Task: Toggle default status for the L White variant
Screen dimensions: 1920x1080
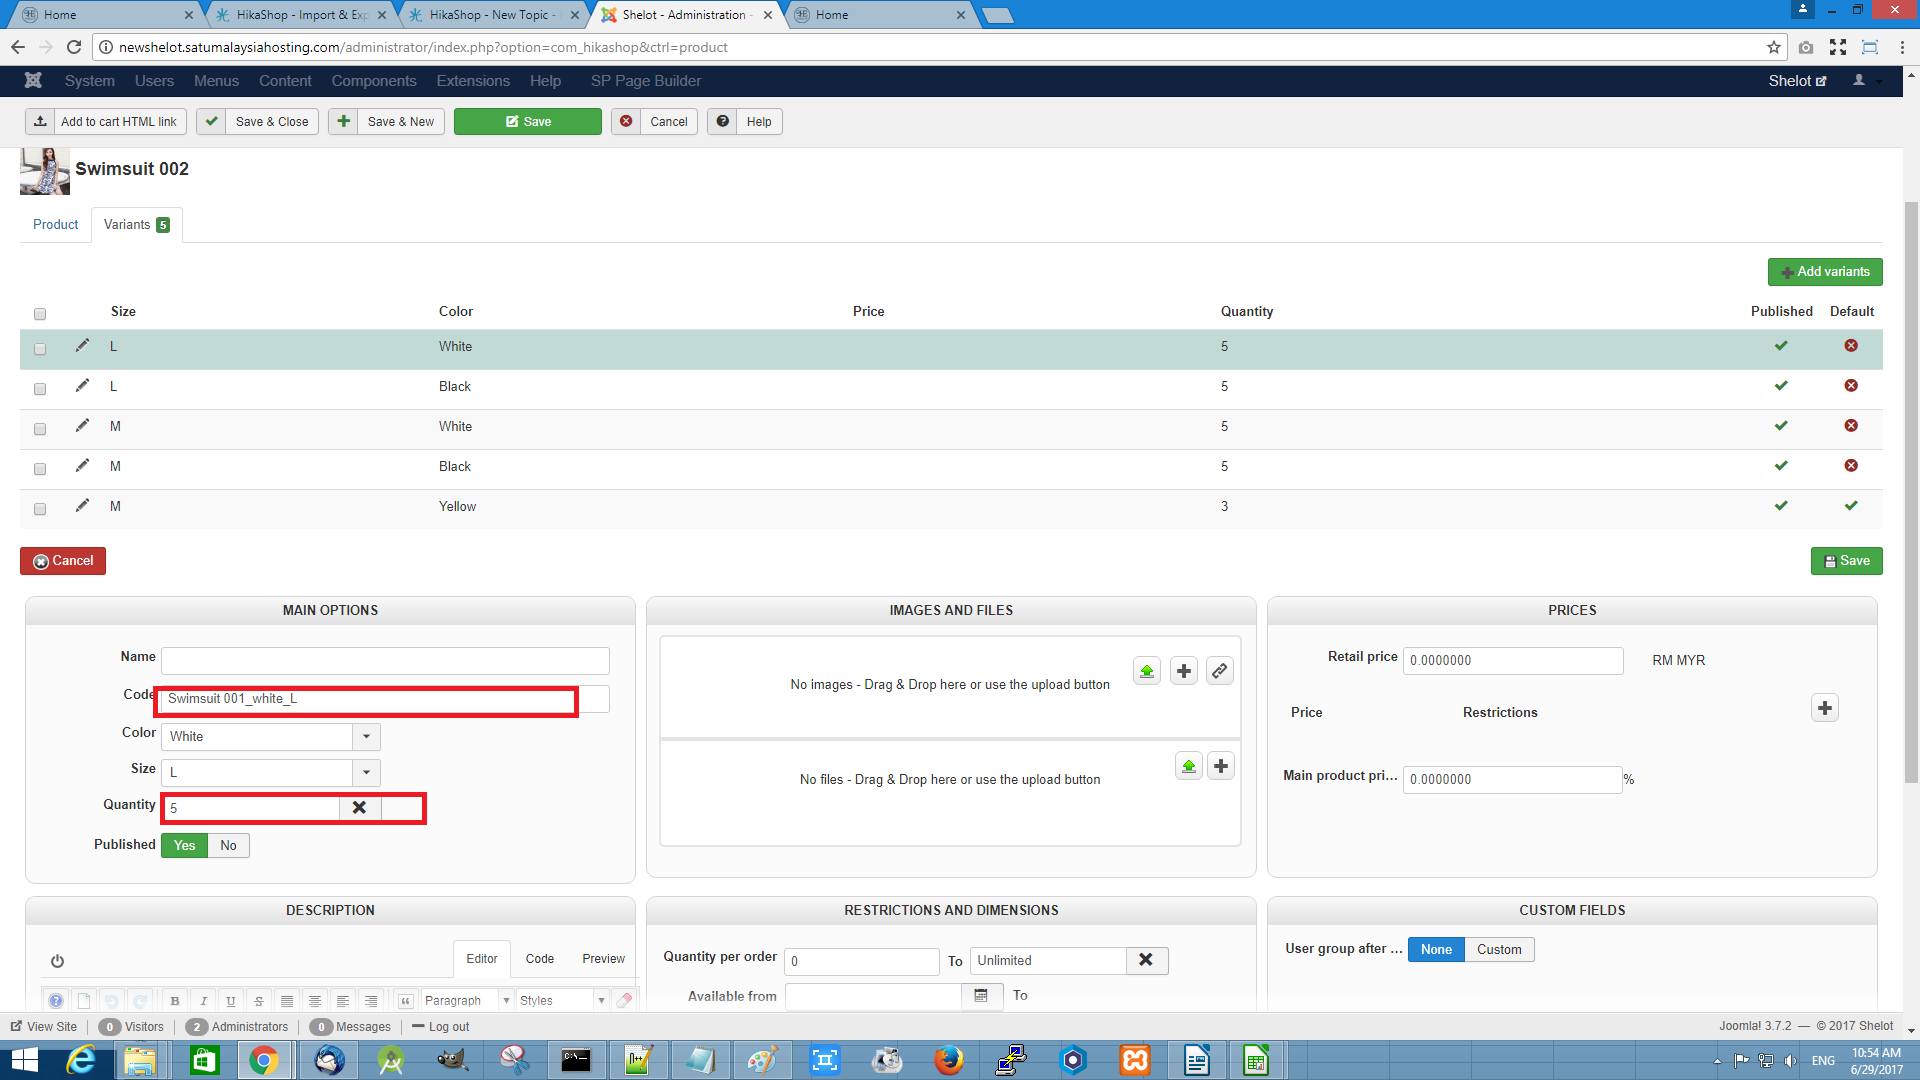Action: pos(1851,346)
